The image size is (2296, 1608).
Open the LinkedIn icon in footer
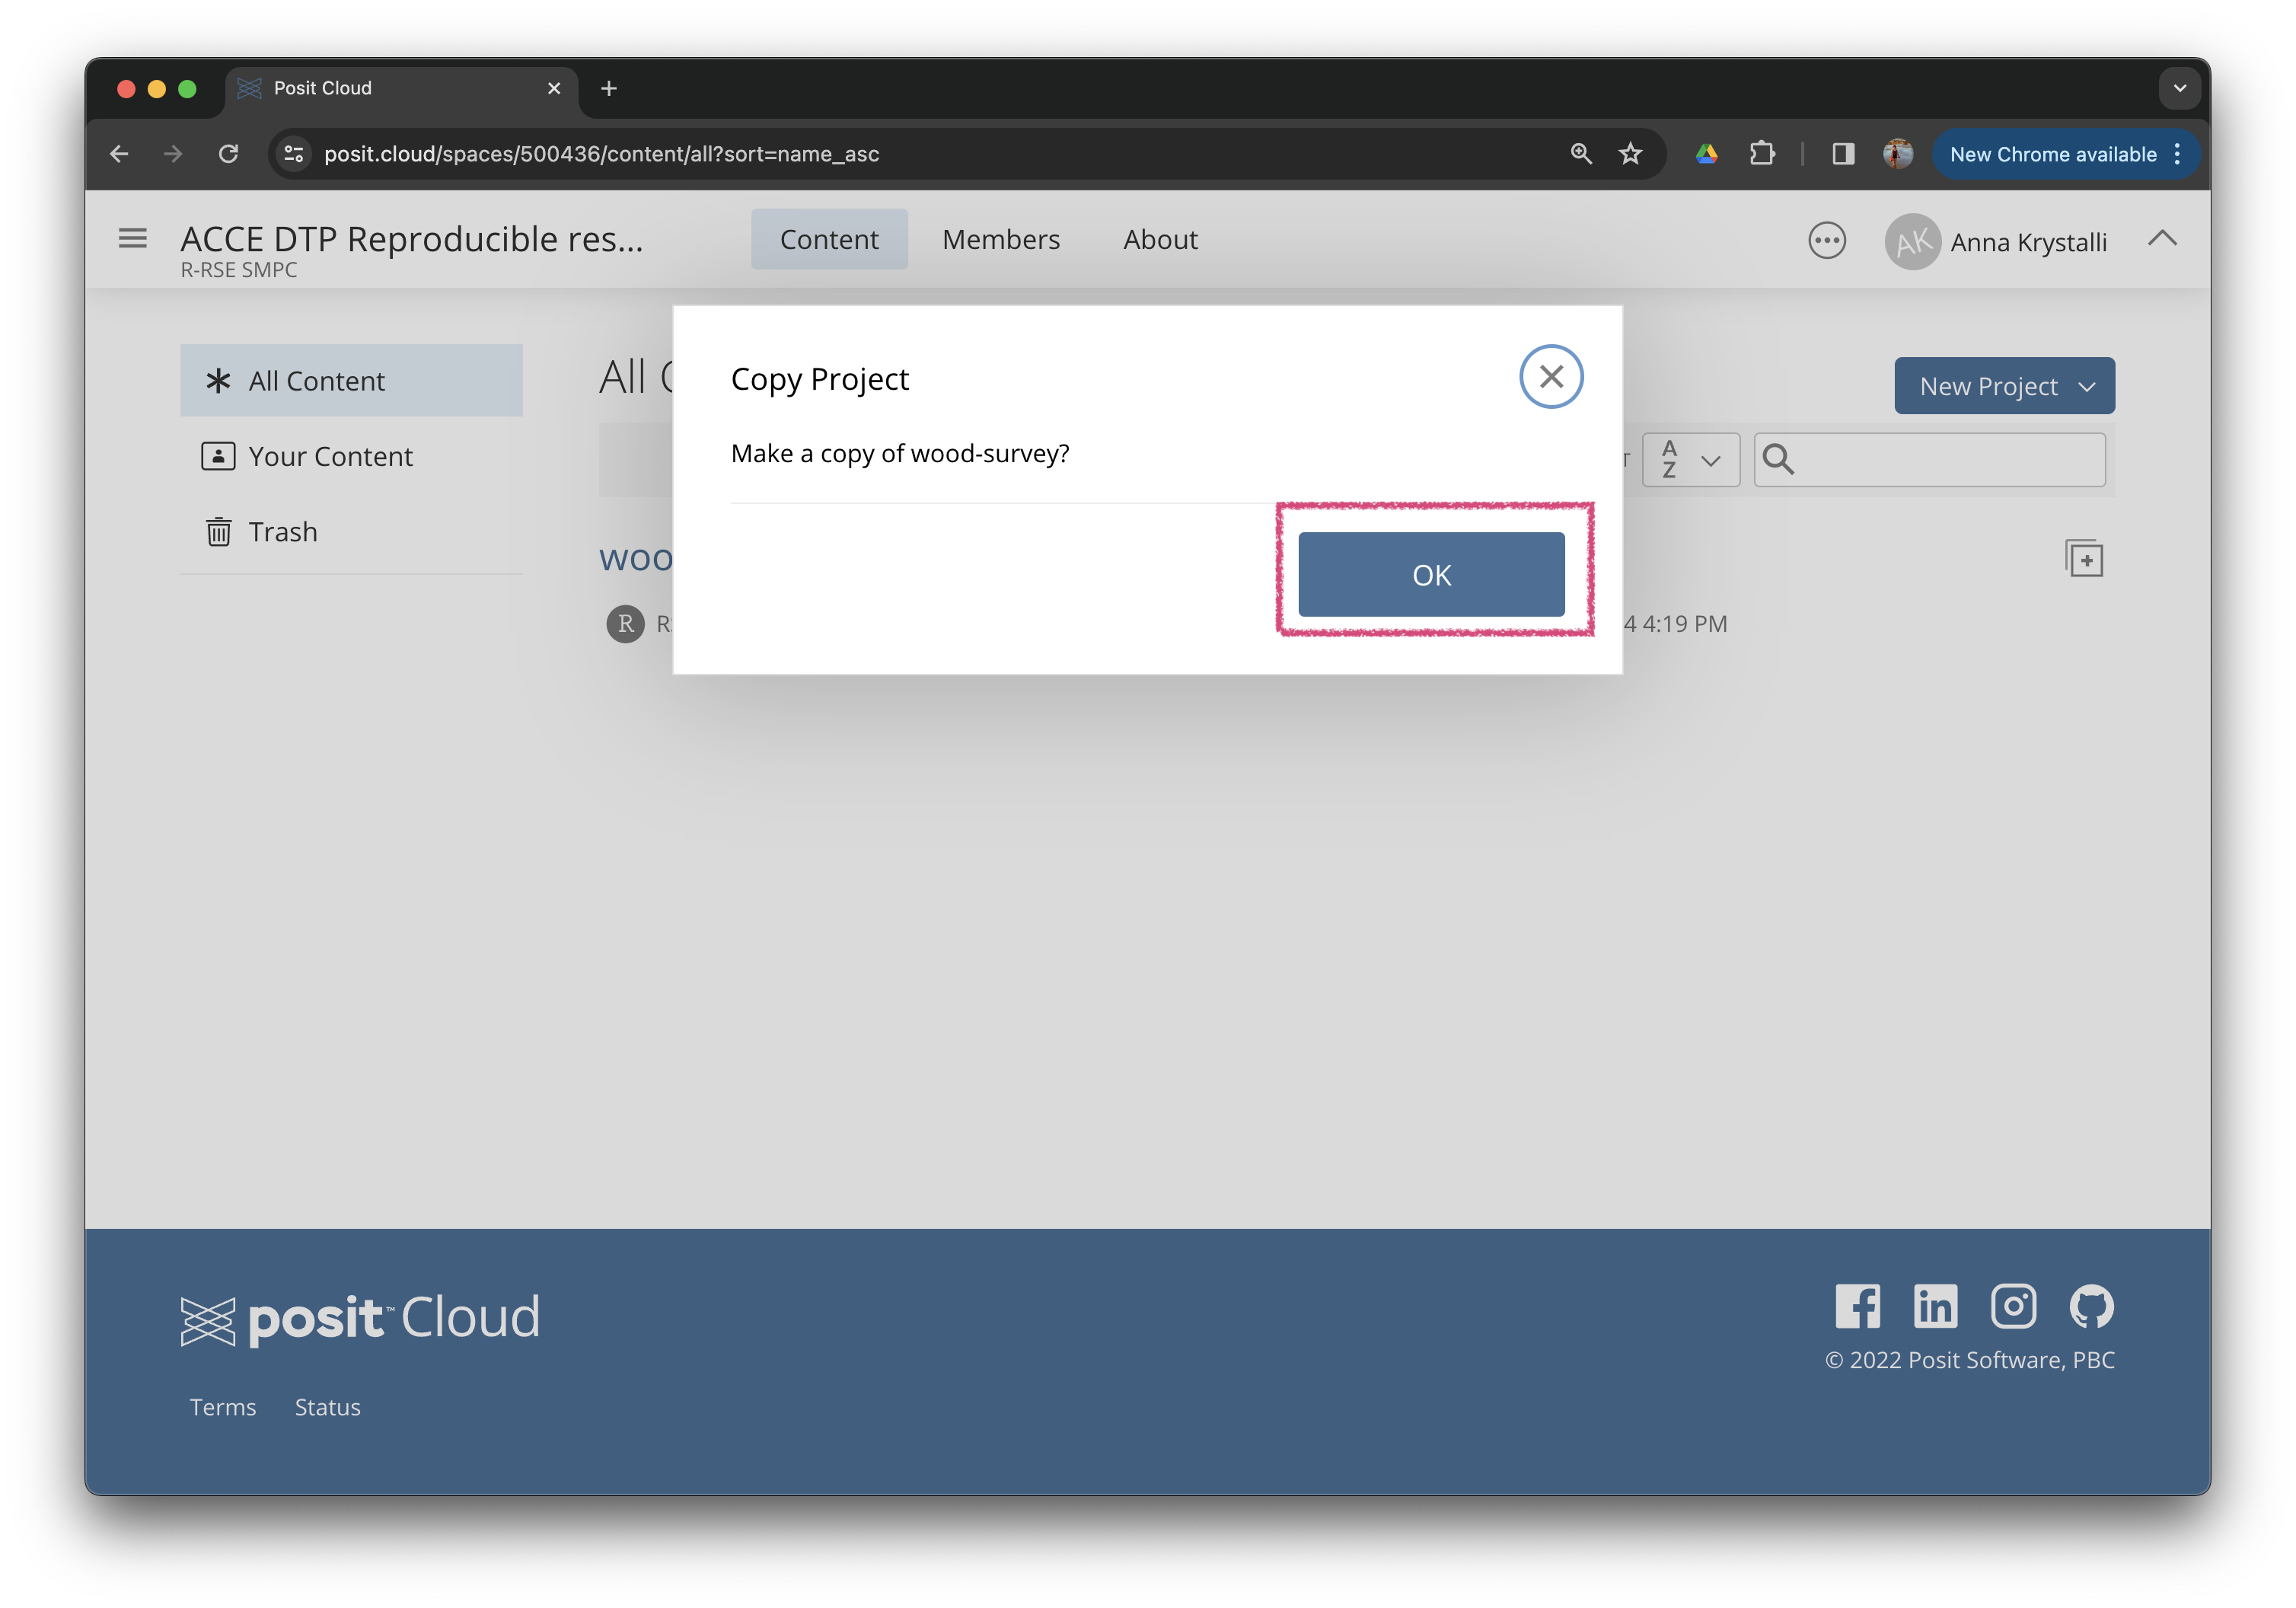click(x=1935, y=1306)
